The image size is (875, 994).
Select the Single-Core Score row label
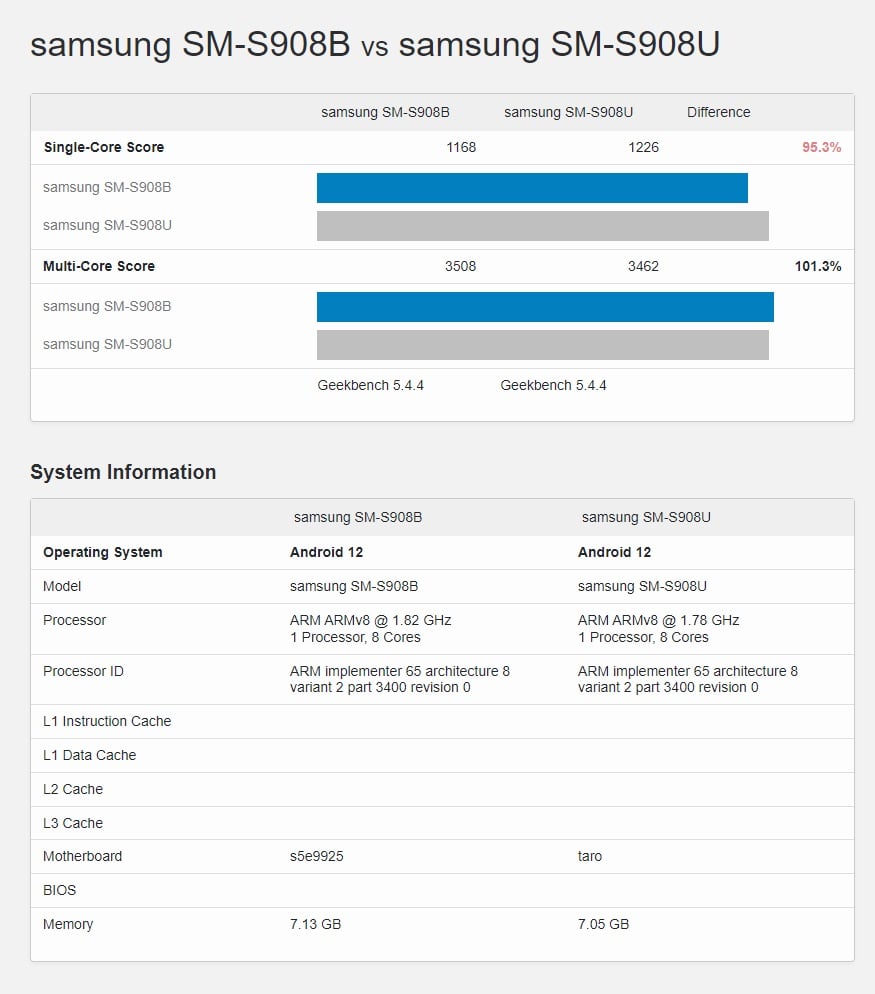coord(104,147)
